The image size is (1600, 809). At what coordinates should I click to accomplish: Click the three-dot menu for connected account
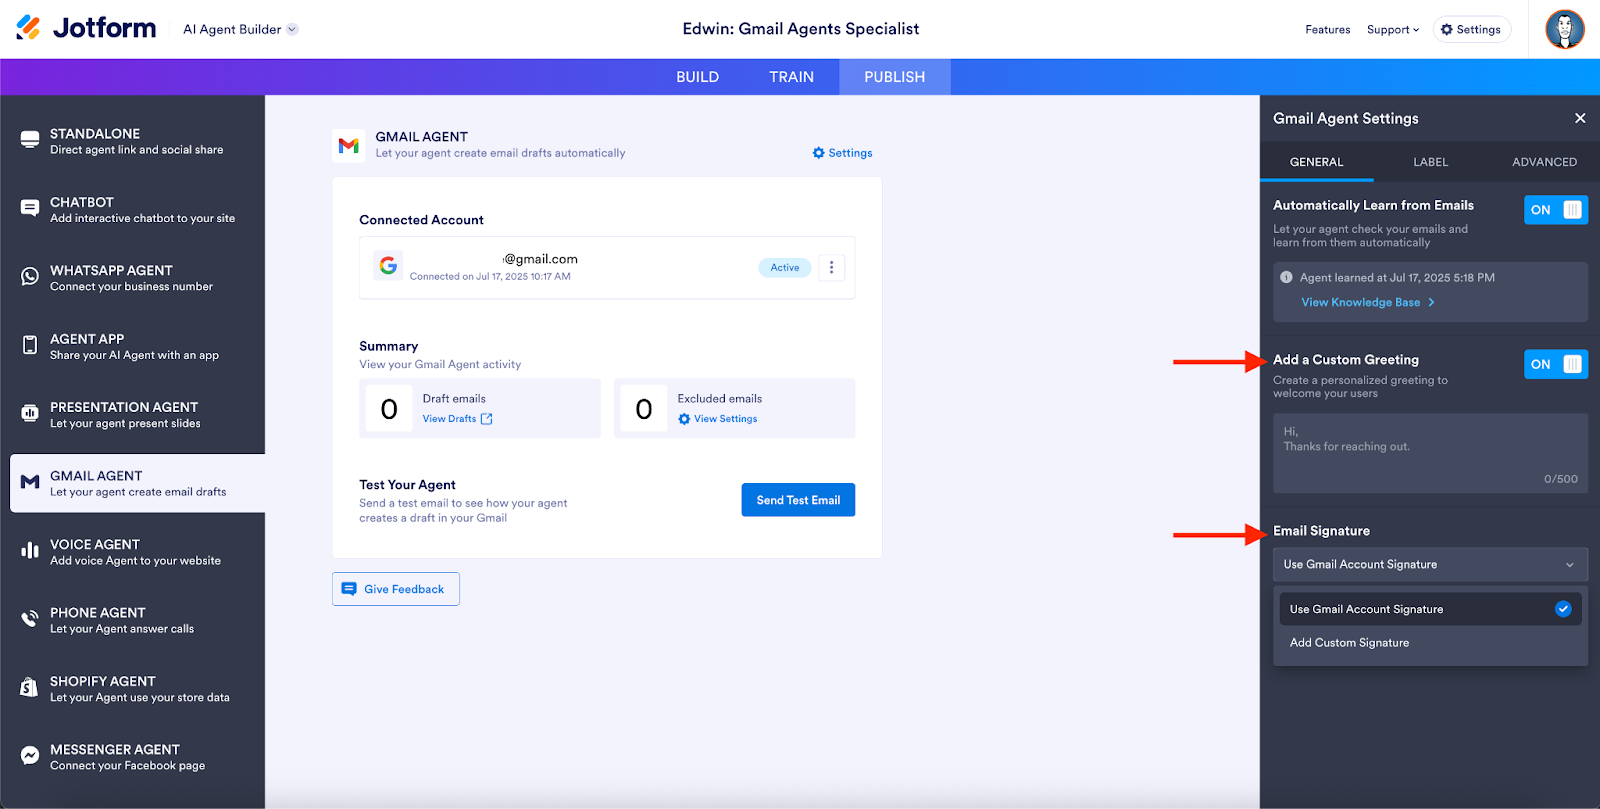(831, 268)
